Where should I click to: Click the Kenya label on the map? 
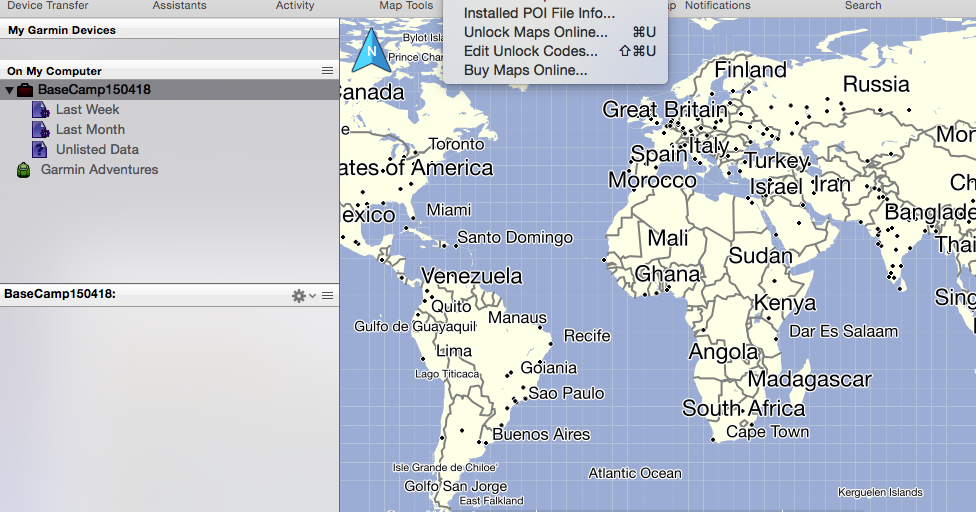pos(785,303)
